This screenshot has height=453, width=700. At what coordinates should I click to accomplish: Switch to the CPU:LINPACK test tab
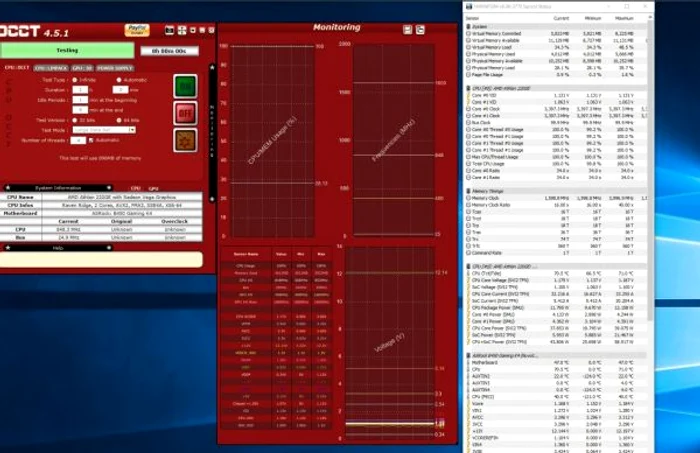[51, 68]
